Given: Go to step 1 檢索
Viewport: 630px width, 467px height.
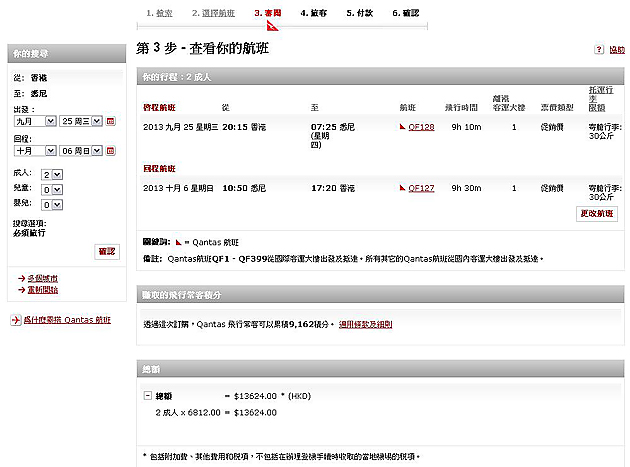Looking at the screenshot, I should click(x=158, y=14).
